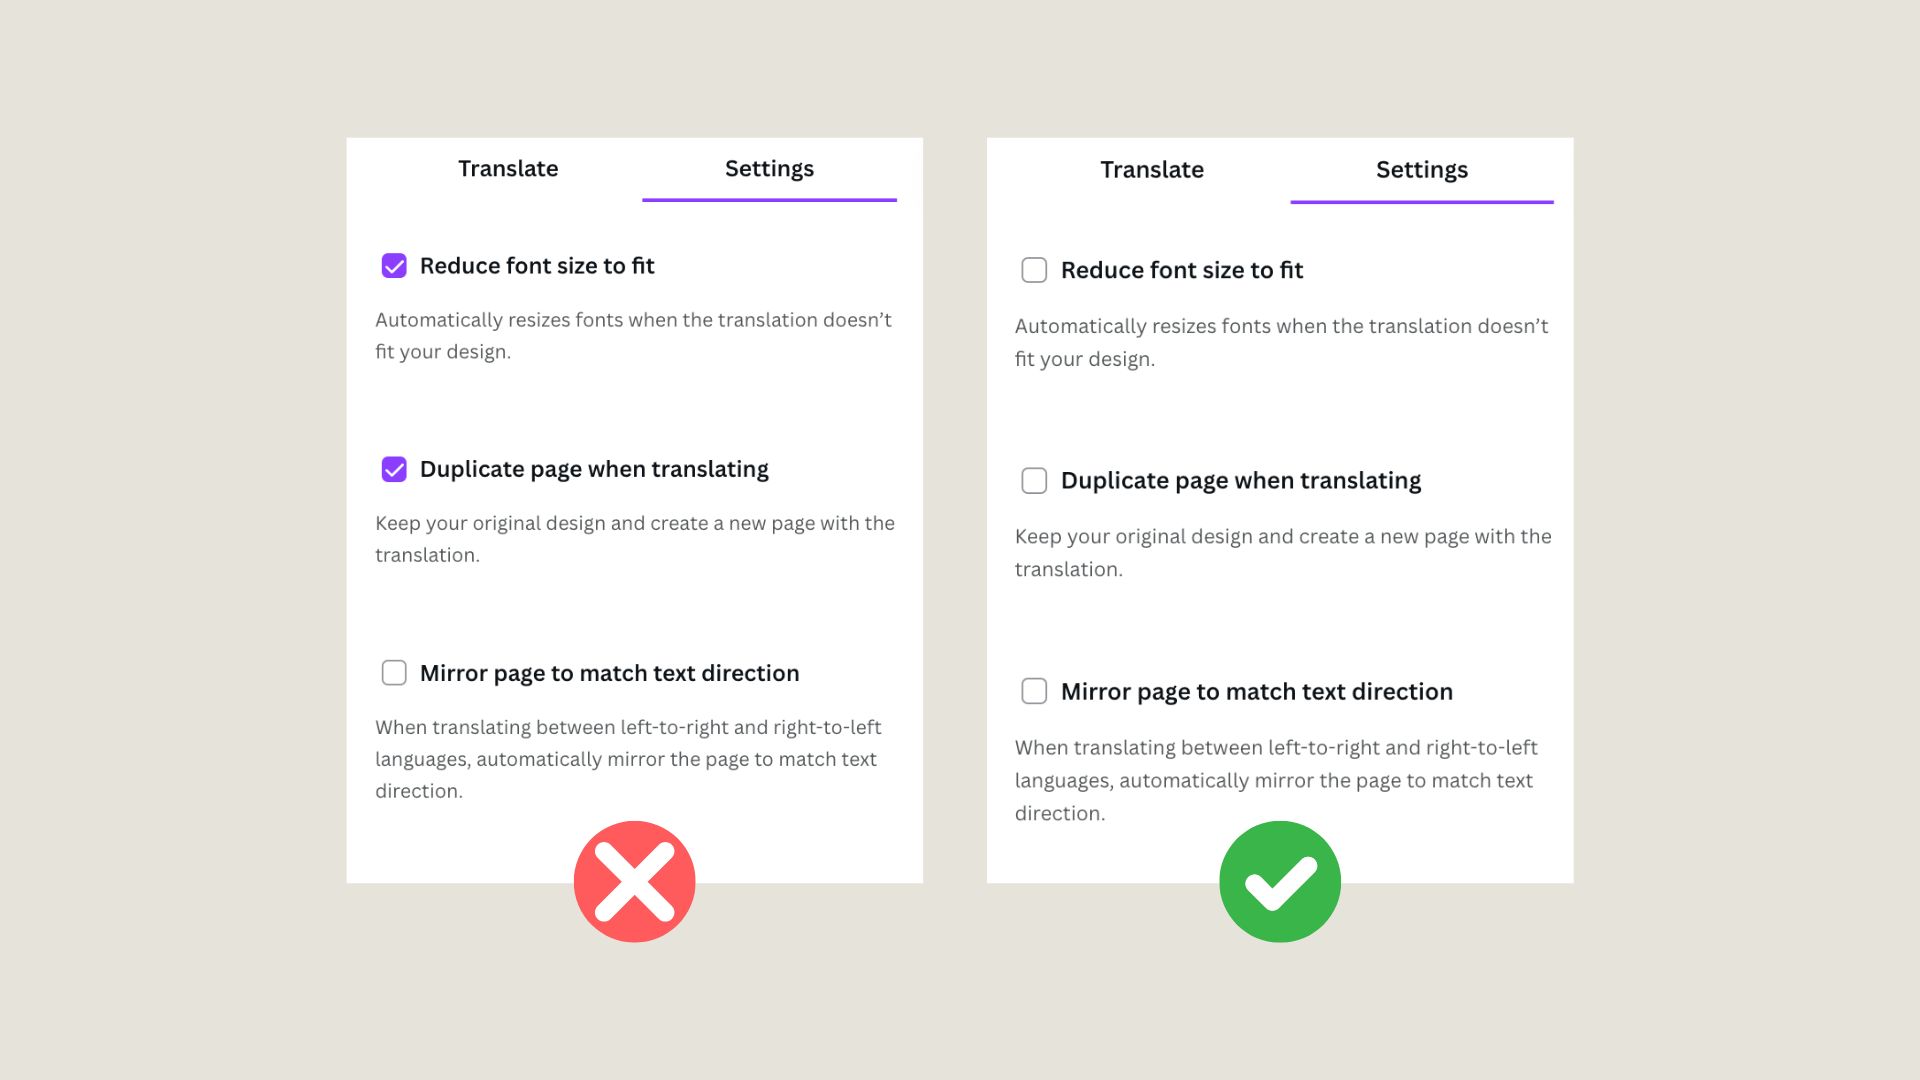
Task: Click the description under the ticked Duplicate page option
Action: [634, 539]
